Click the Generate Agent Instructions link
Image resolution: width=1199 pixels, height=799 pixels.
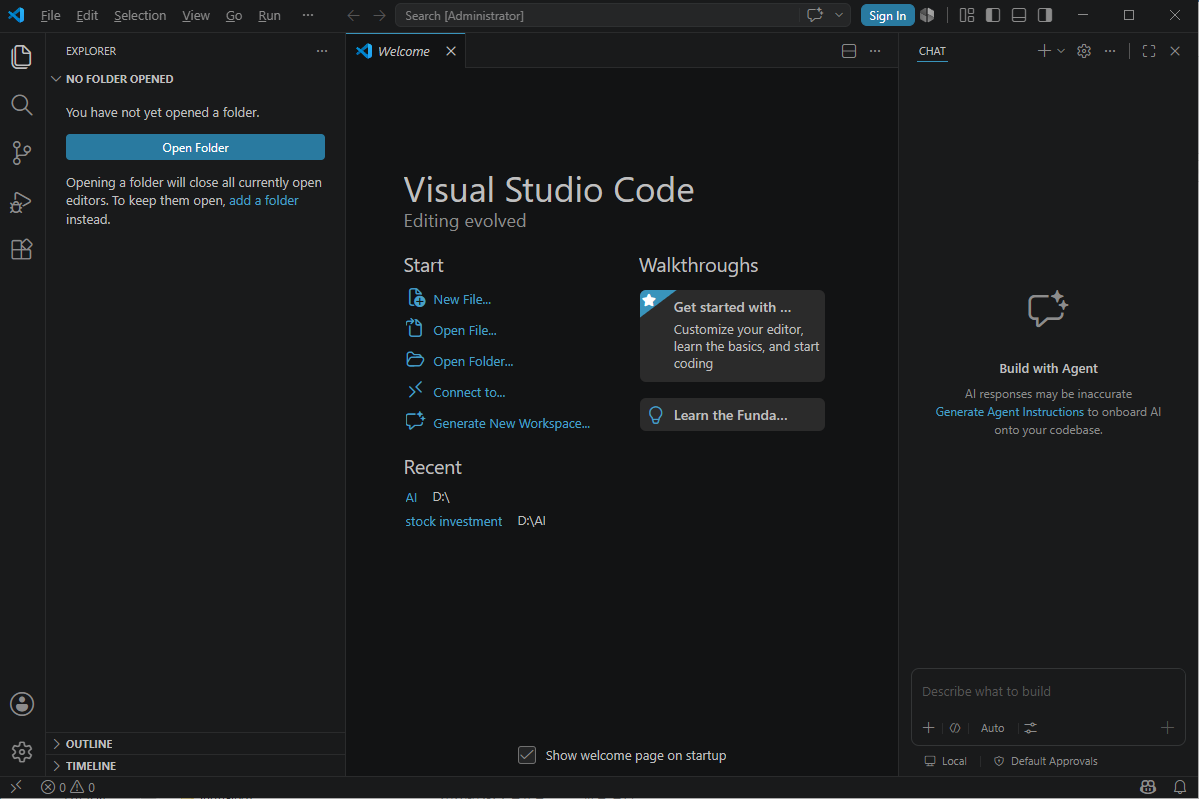(1009, 411)
